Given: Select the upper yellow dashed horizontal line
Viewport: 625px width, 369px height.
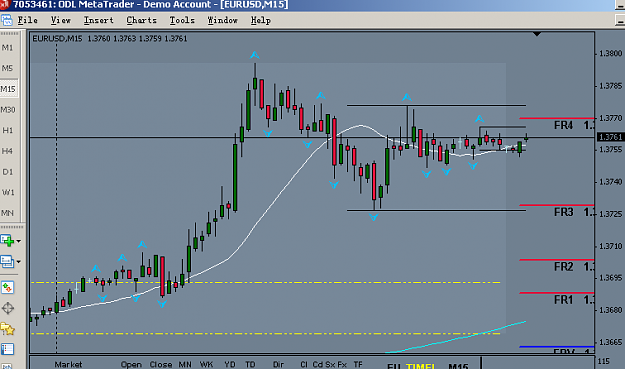Looking at the screenshot, I should pyautogui.click(x=265, y=283).
